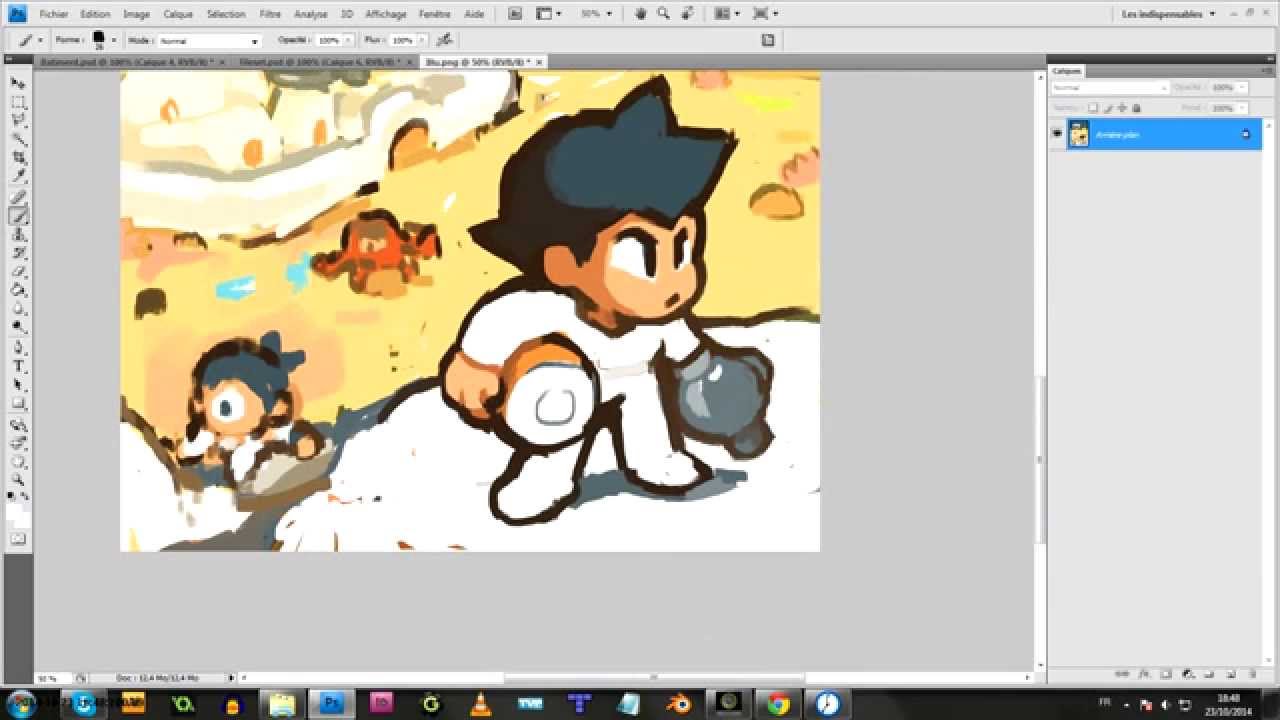Viewport: 1280px width, 720px height.
Task: Select the Clone Stamp tool
Action: 18,234
